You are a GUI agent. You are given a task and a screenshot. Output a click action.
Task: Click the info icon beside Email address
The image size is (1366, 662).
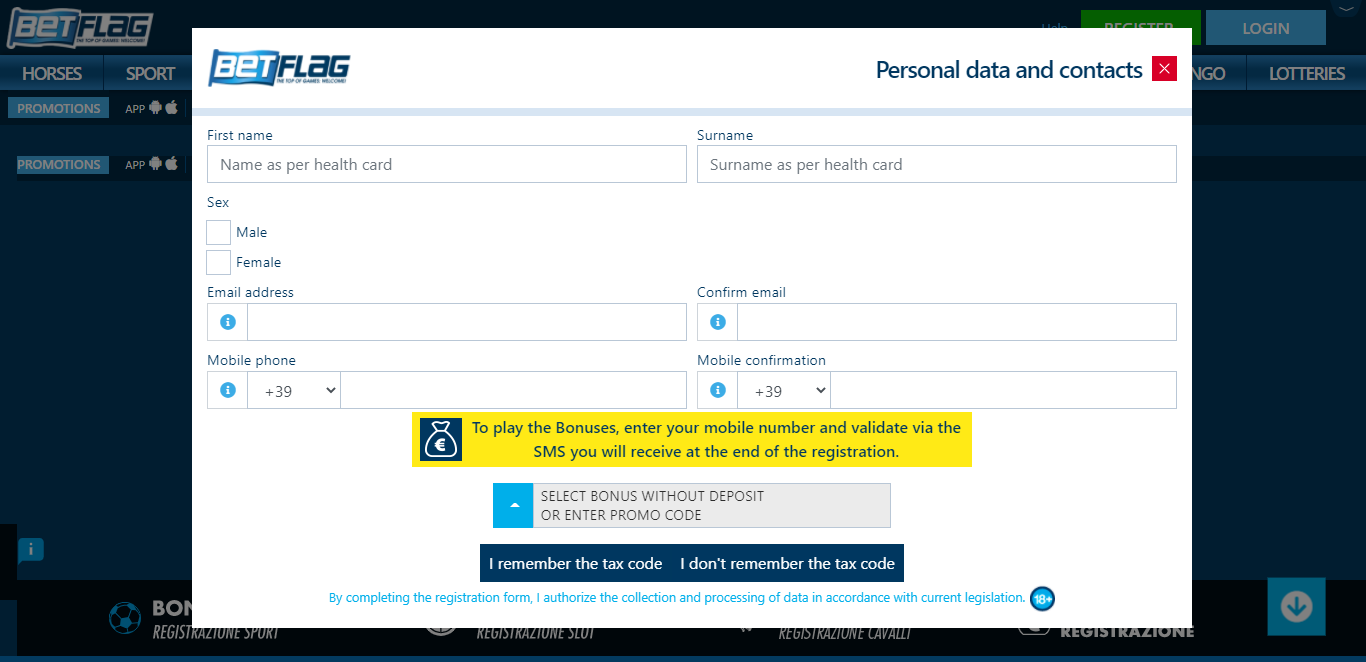coord(227,322)
